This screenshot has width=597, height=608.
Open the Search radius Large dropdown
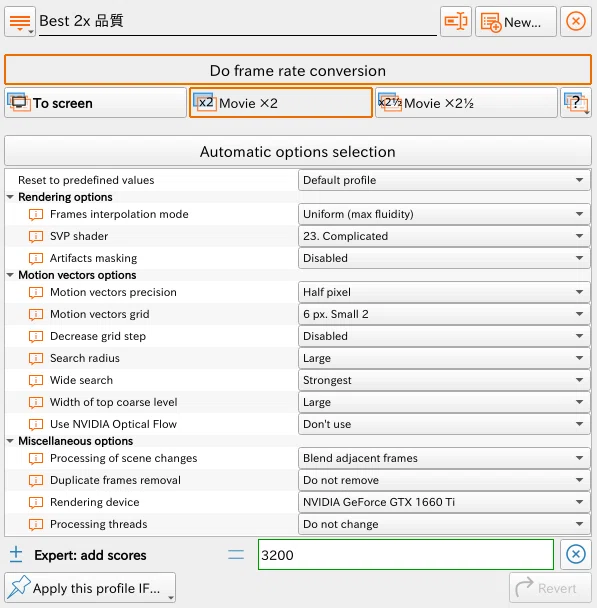[444, 358]
